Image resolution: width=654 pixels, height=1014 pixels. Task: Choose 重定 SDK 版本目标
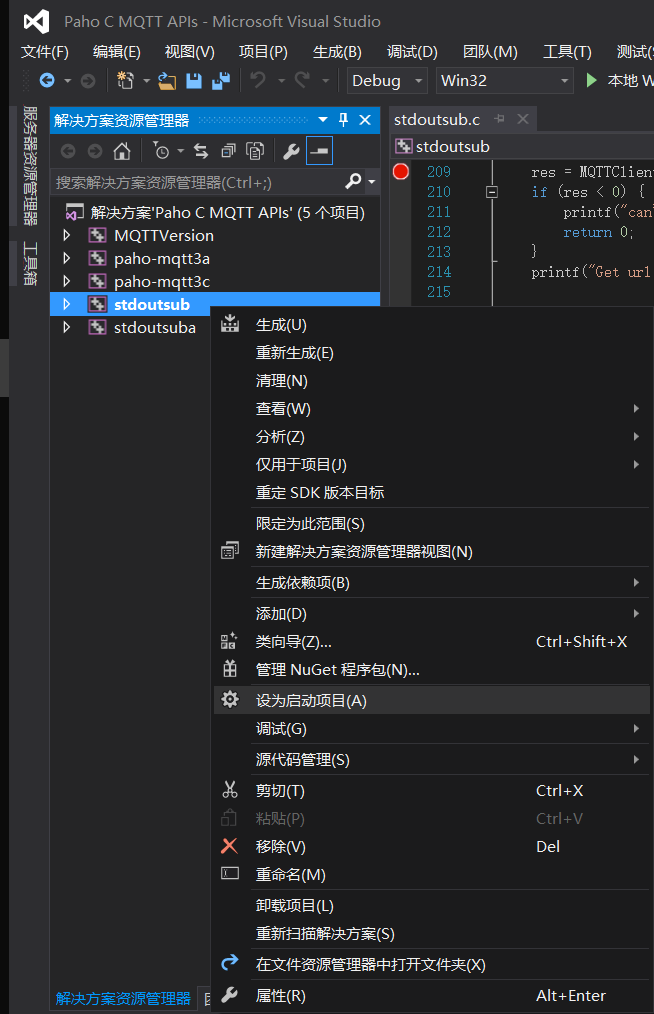(x=431, y=493)
